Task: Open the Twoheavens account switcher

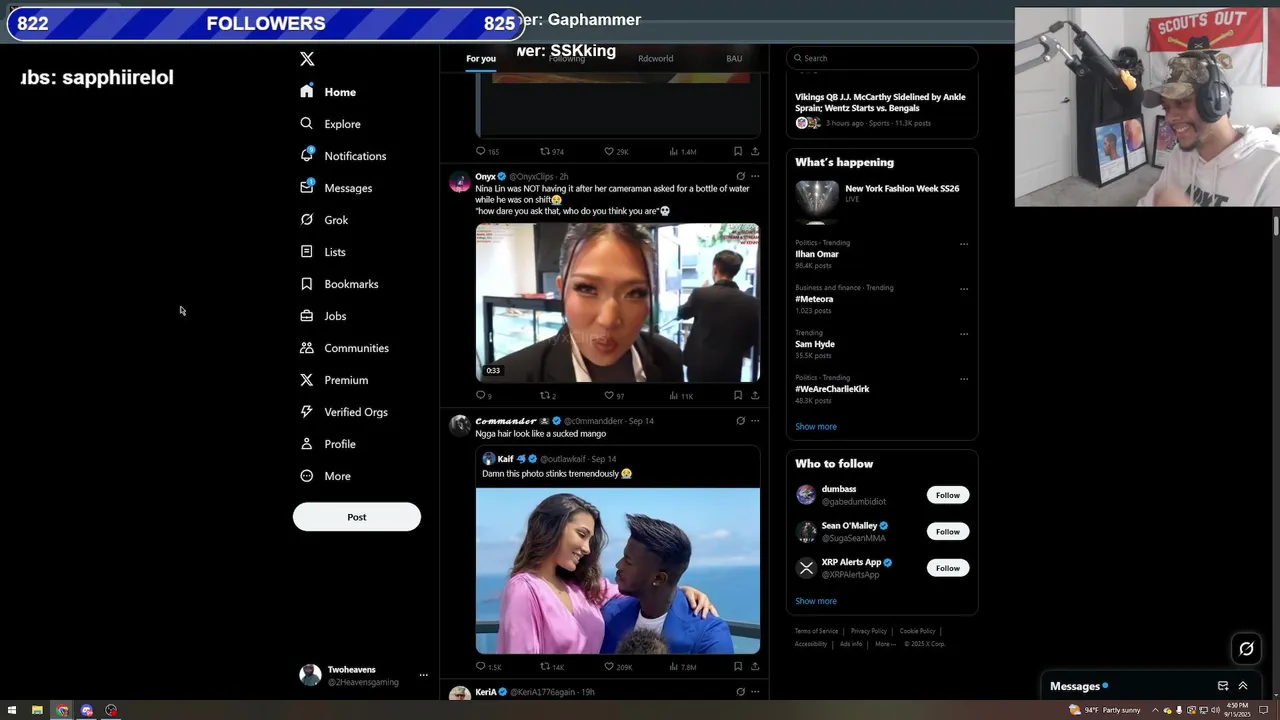Action: [365, 675]
